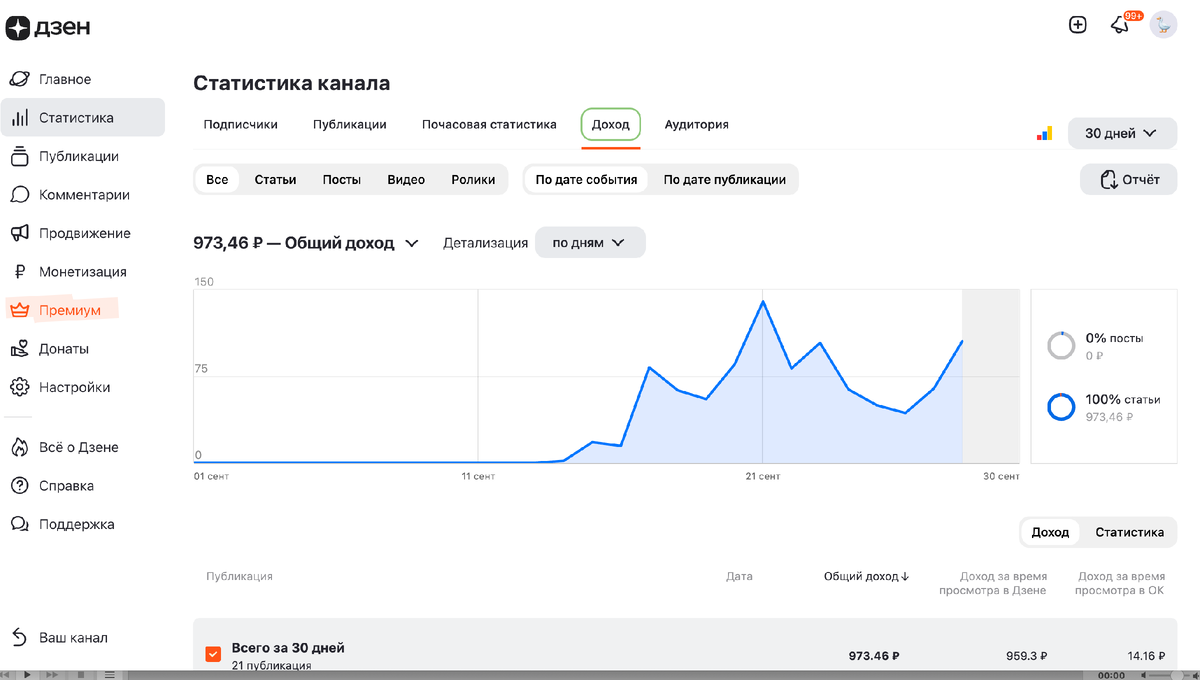Viewport: 1200px width, 680px height.
Task: Filter by Ролики
Action: pyautogui.click(x=473, y=180)
